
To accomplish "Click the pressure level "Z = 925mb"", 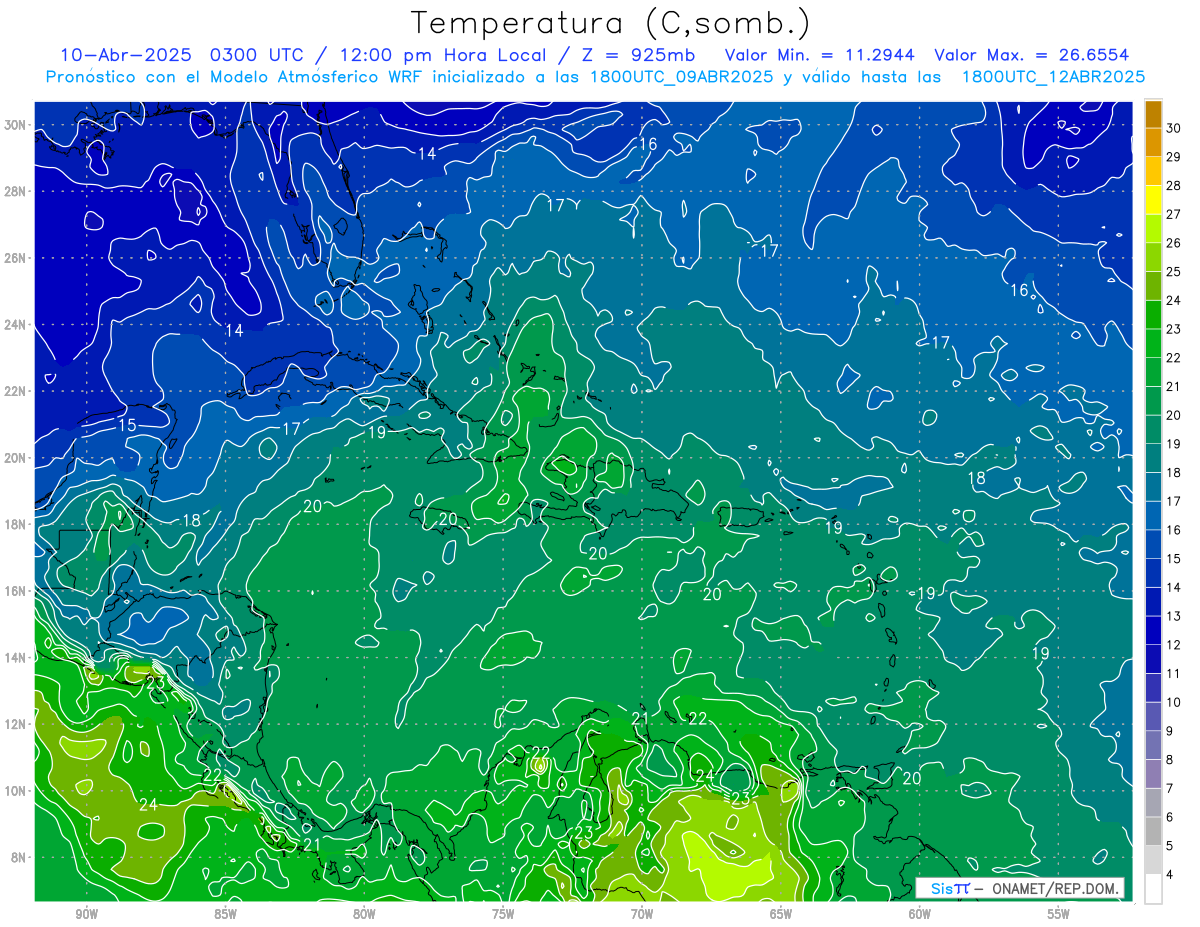I will [x=639, y=55].
